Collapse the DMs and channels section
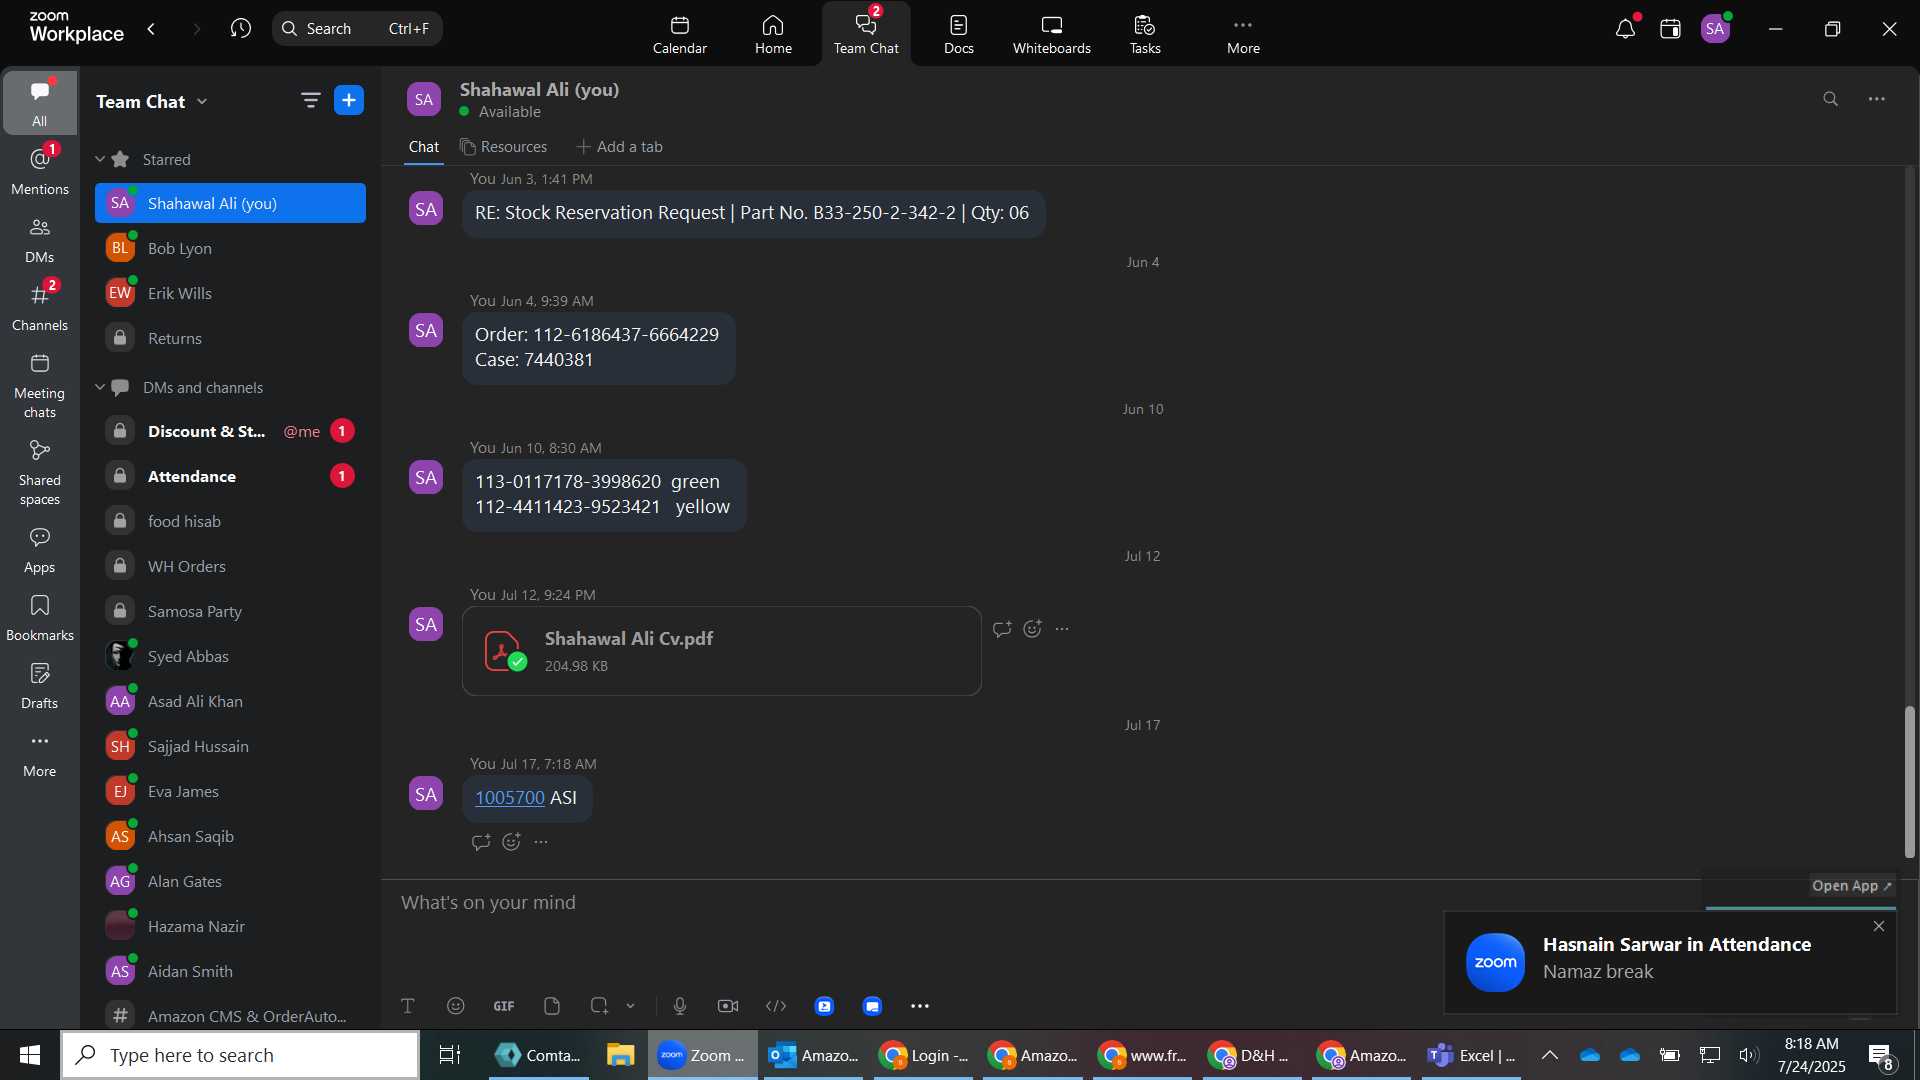 [100, 387]
